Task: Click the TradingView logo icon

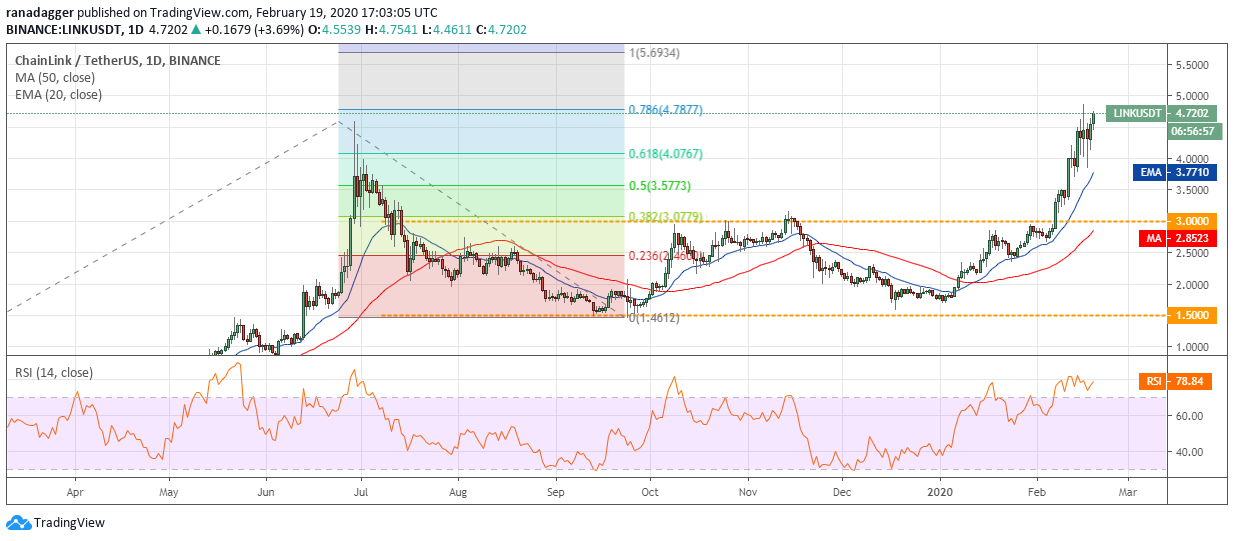Action: (18, 522)
